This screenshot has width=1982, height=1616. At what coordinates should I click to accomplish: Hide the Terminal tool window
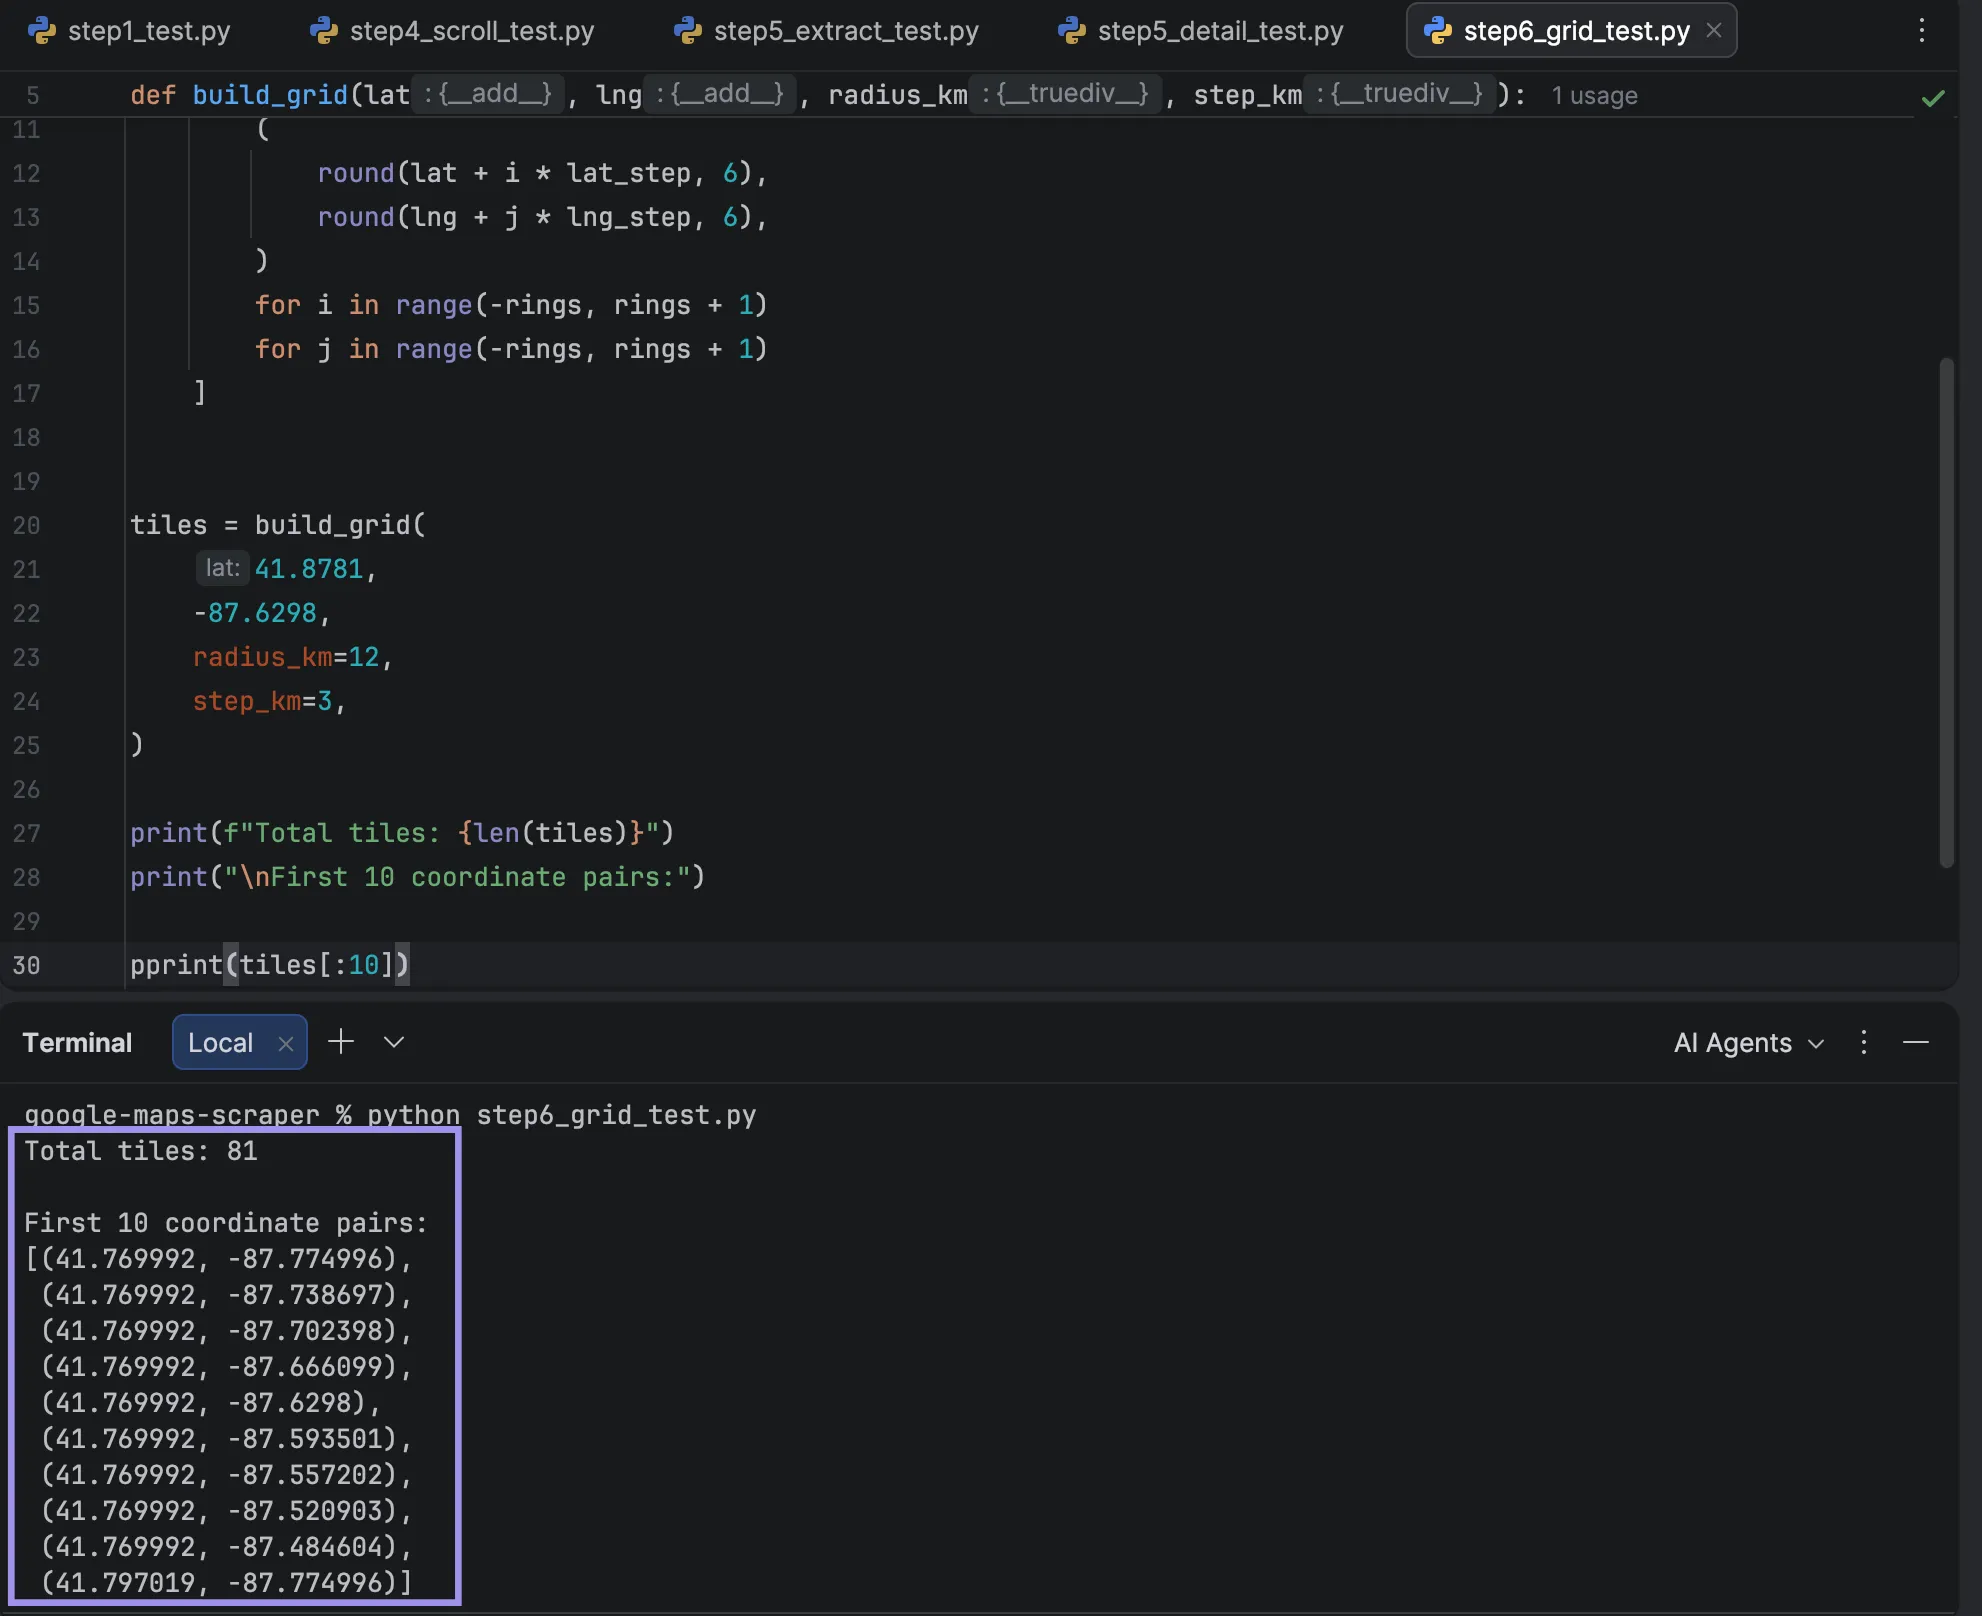tap(1916, 1043)
